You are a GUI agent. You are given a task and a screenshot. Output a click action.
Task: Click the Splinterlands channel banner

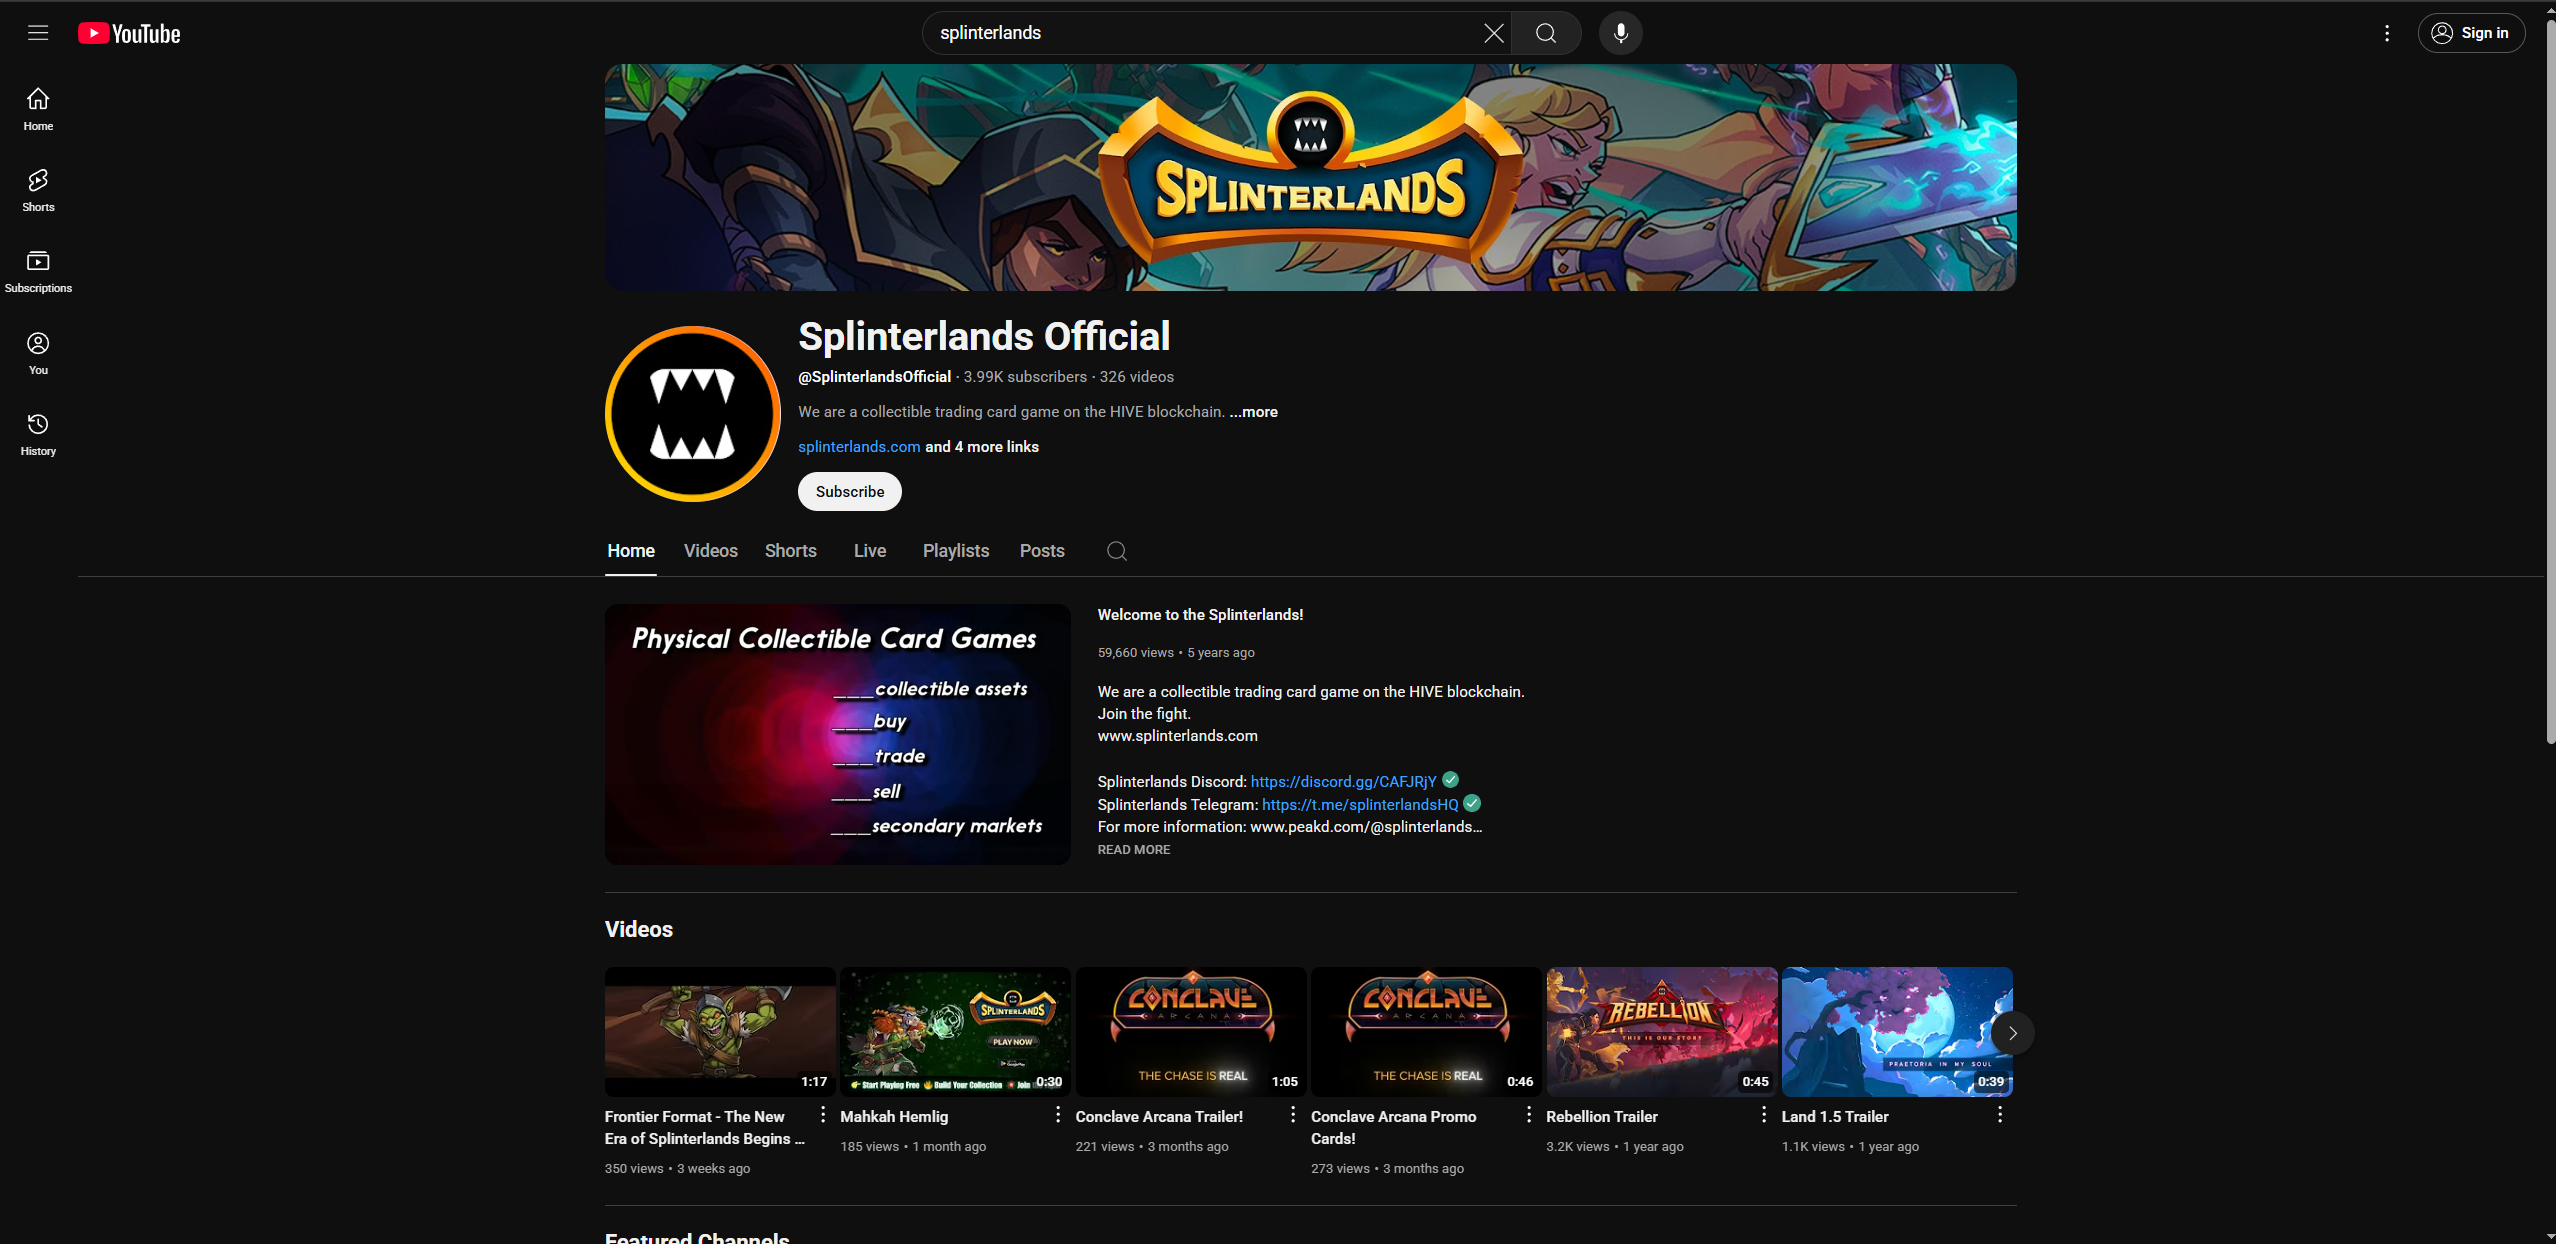point(1310,178)
